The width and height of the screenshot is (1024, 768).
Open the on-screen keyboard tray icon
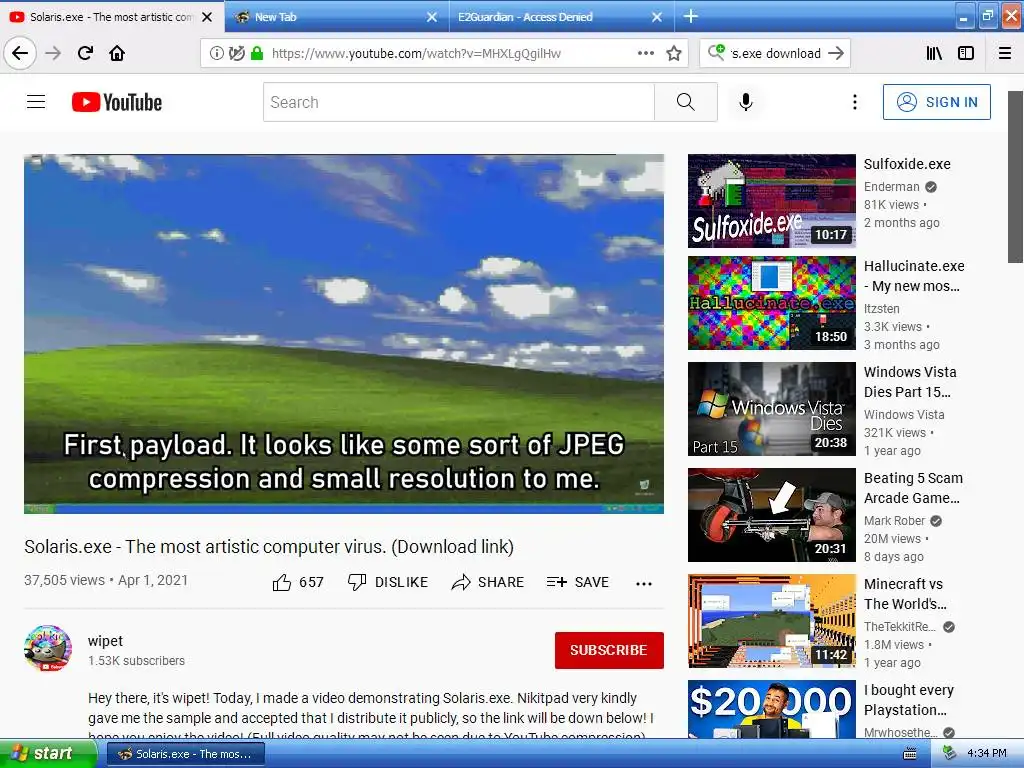(x=909, y=754)
